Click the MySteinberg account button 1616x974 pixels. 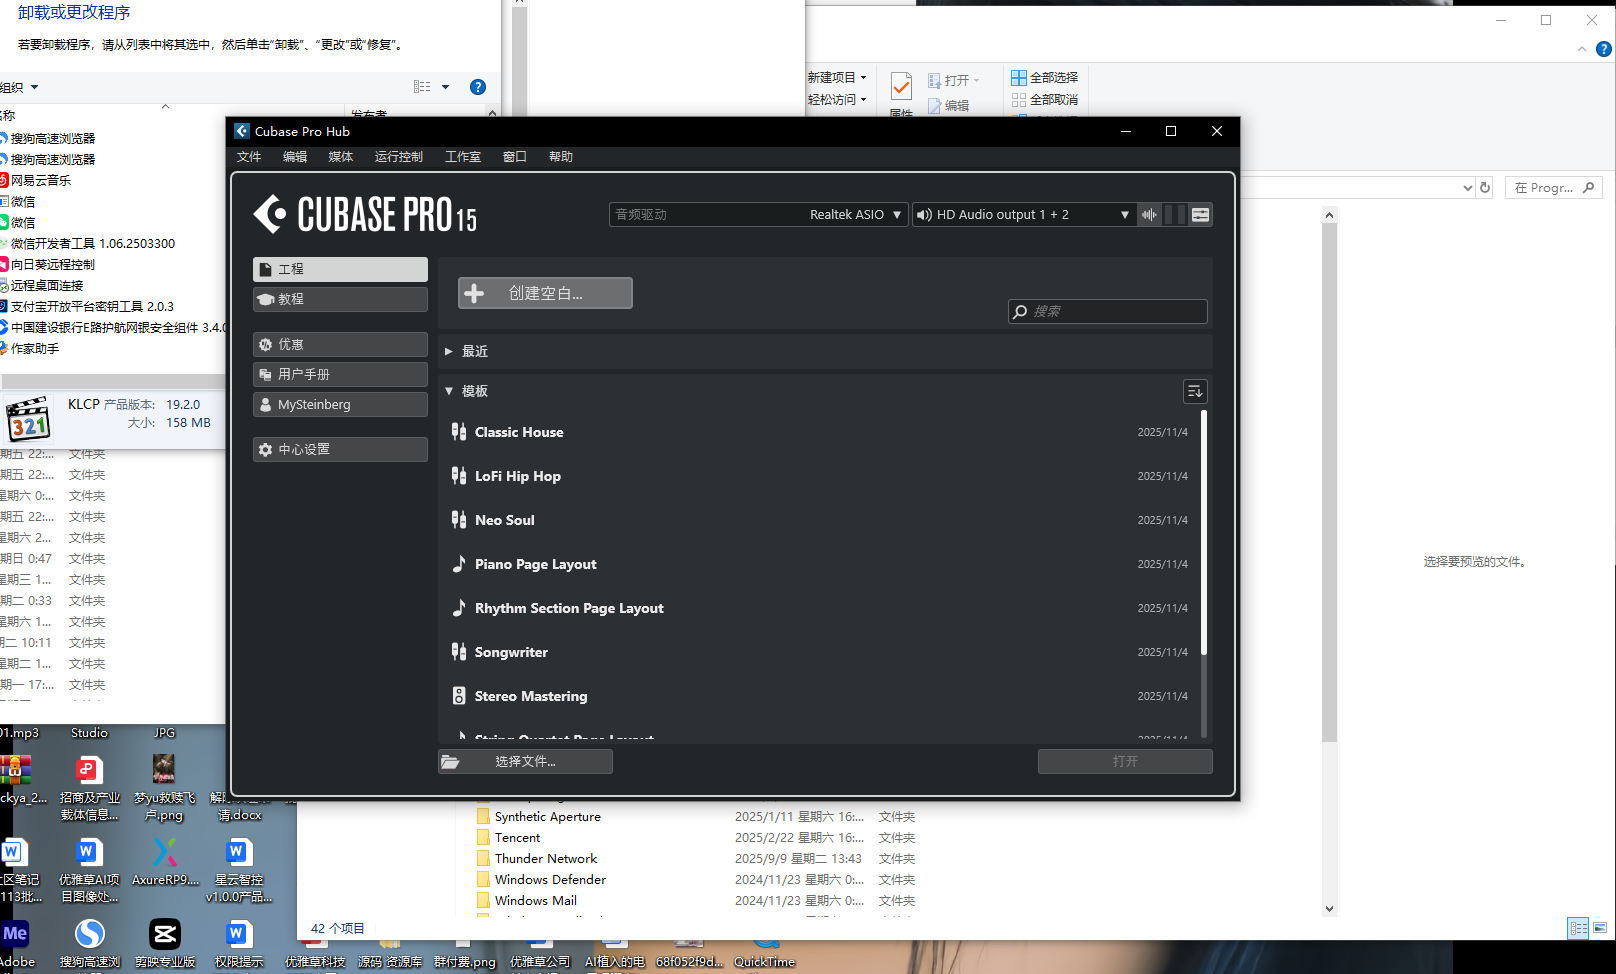pyautogui.click(x=340, y=405)
